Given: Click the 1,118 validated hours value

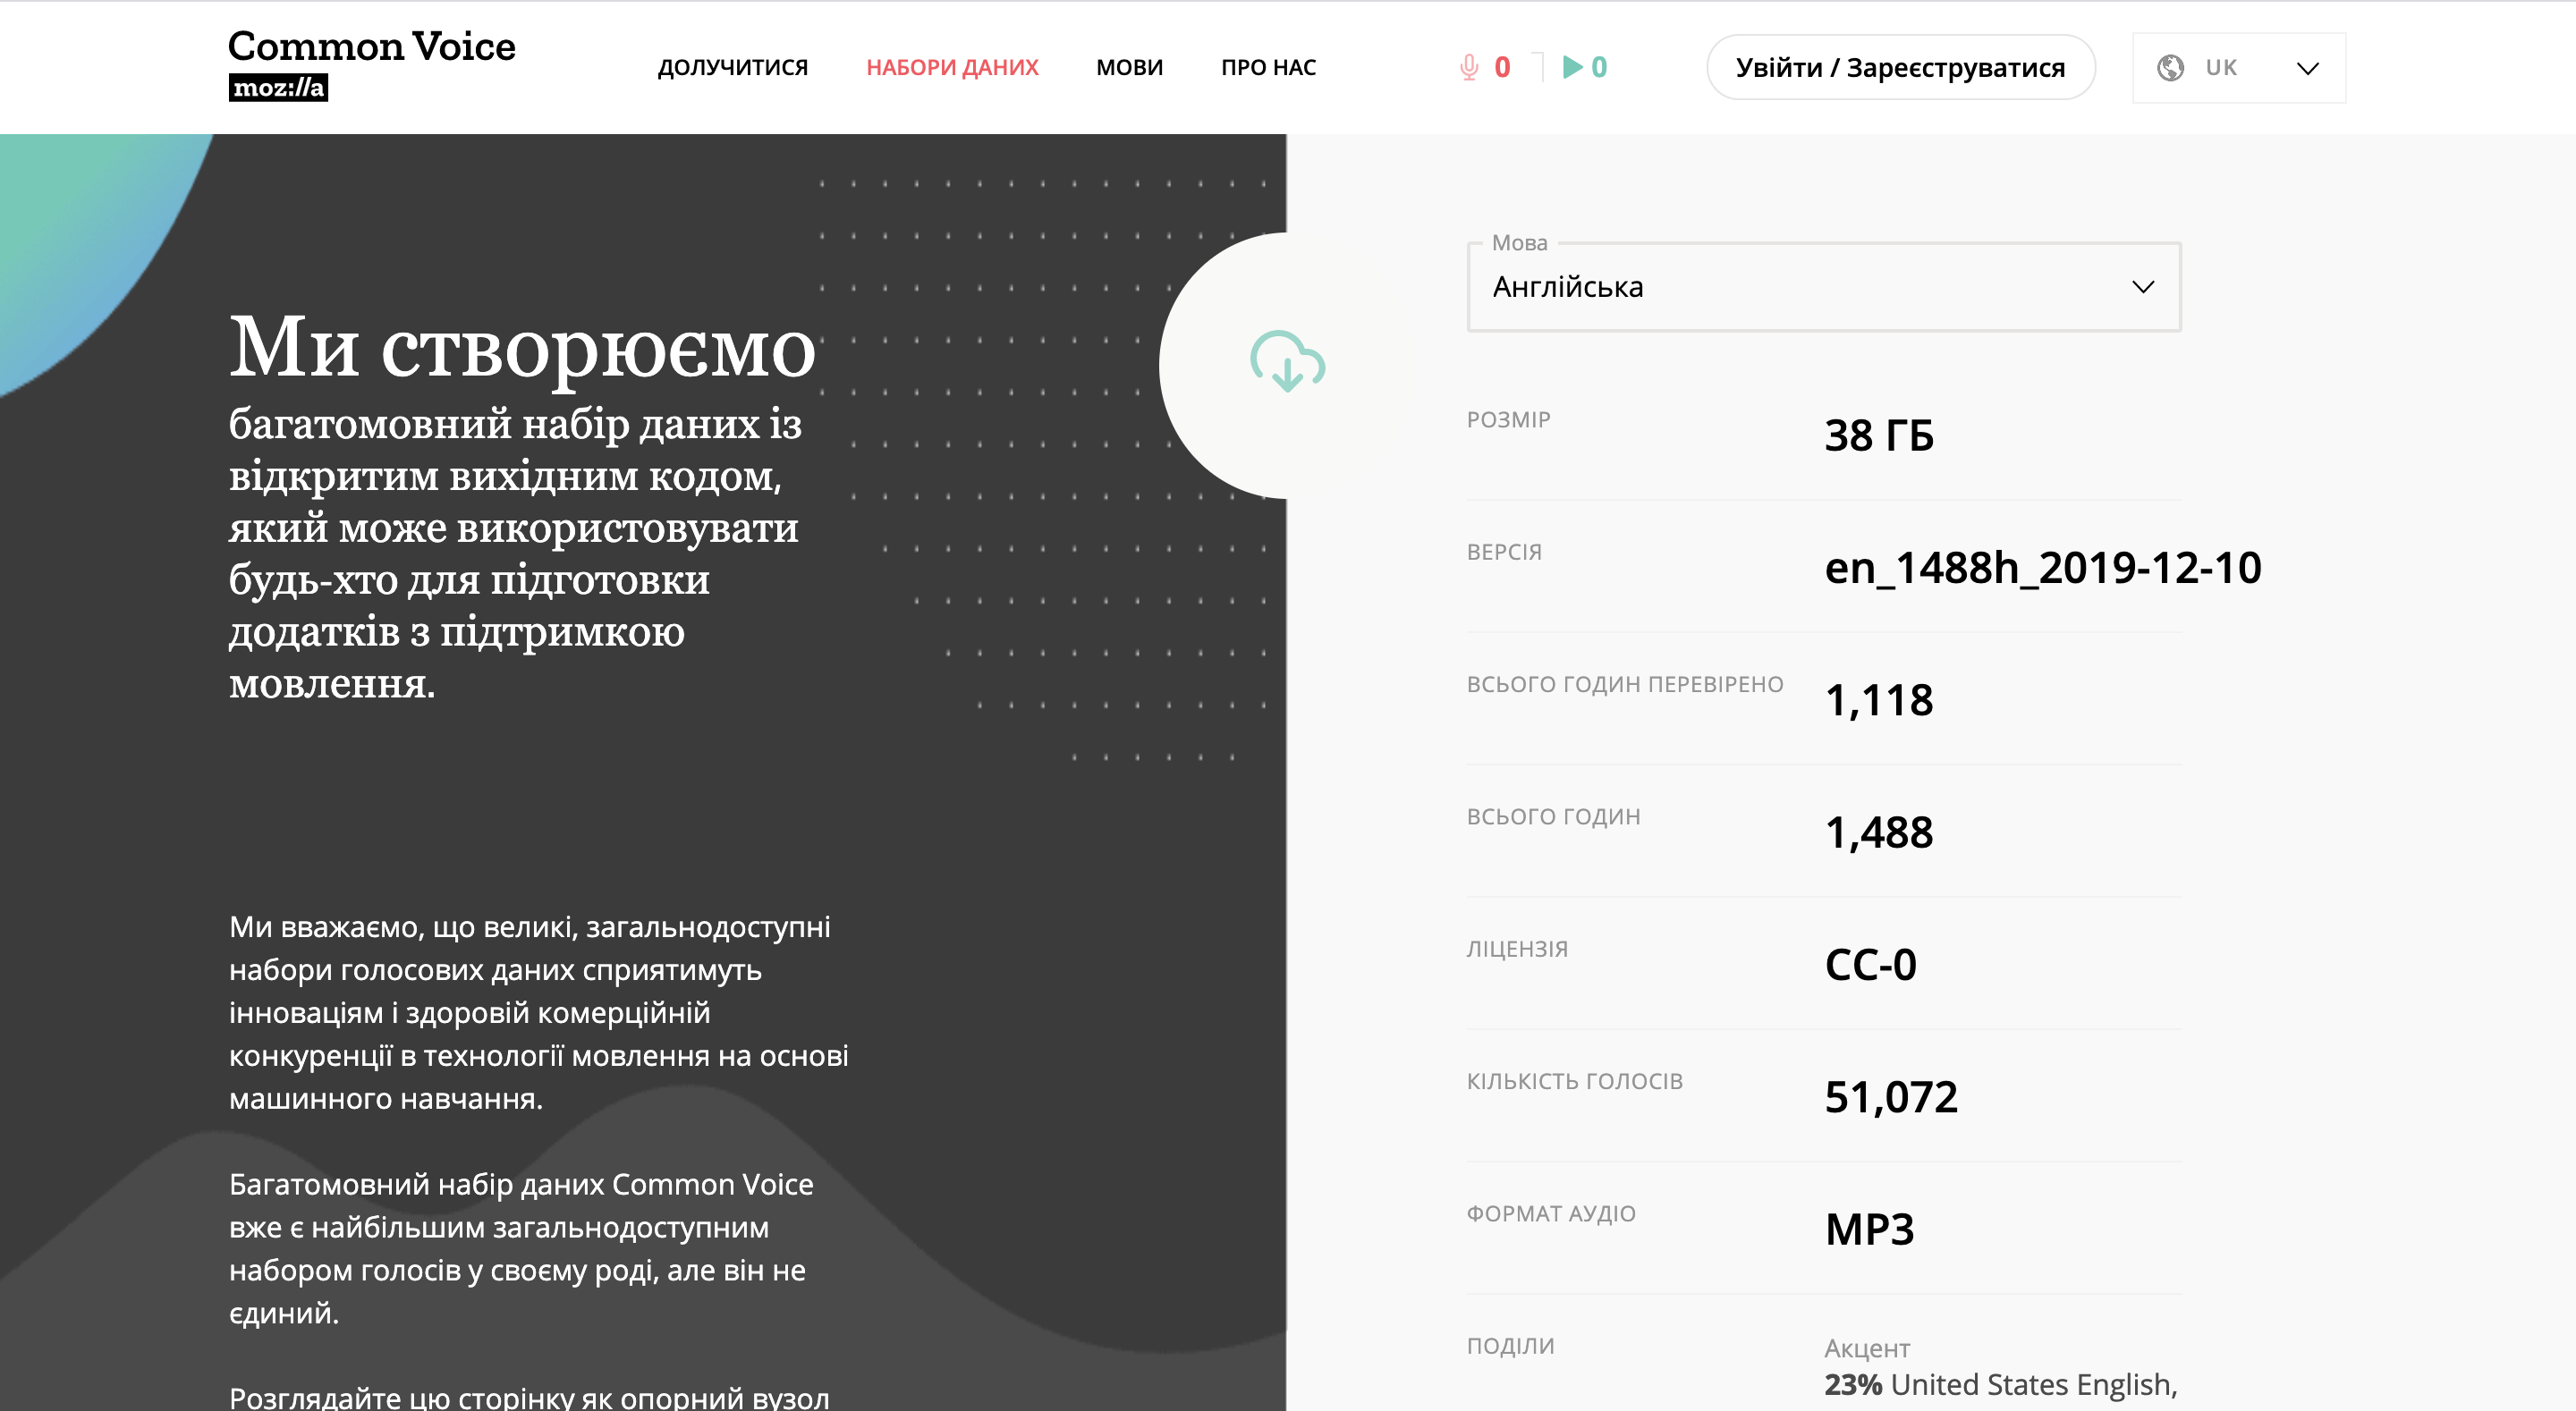Looking at the screenshot, I should 1879,700.
